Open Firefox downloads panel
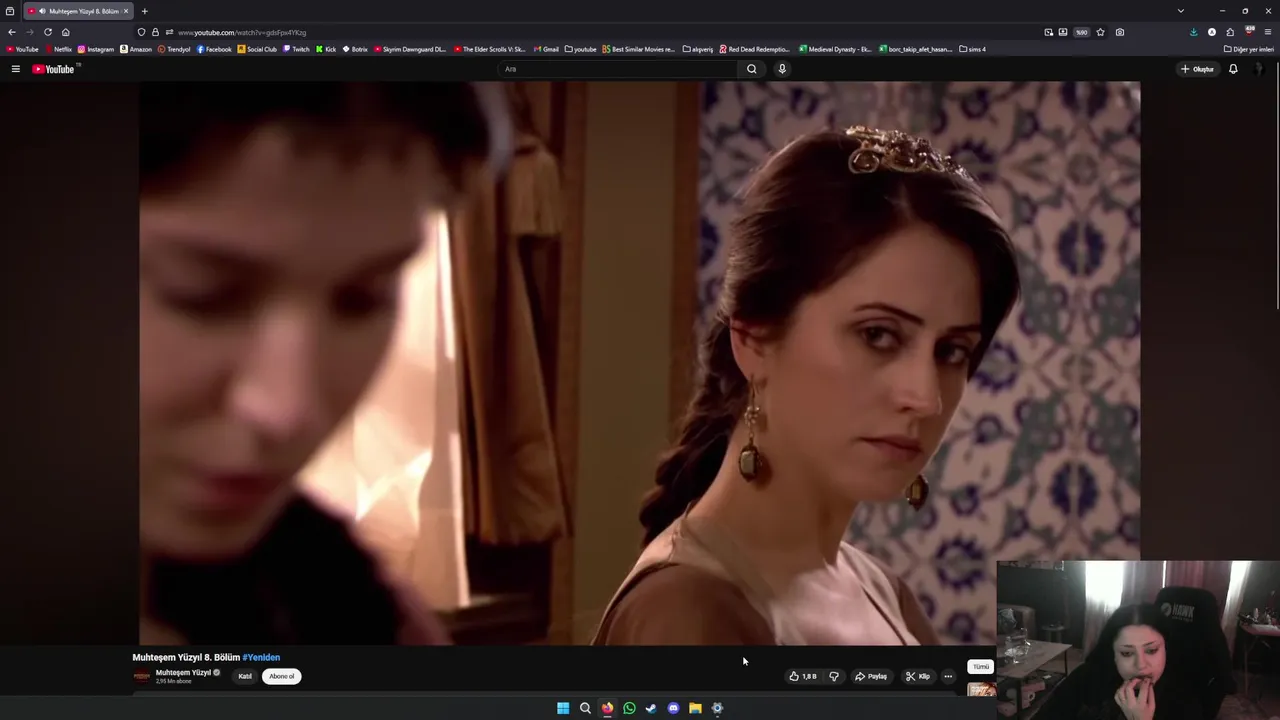The width and height of the screenshot is (1280, 720). [x=1193, y=32]
